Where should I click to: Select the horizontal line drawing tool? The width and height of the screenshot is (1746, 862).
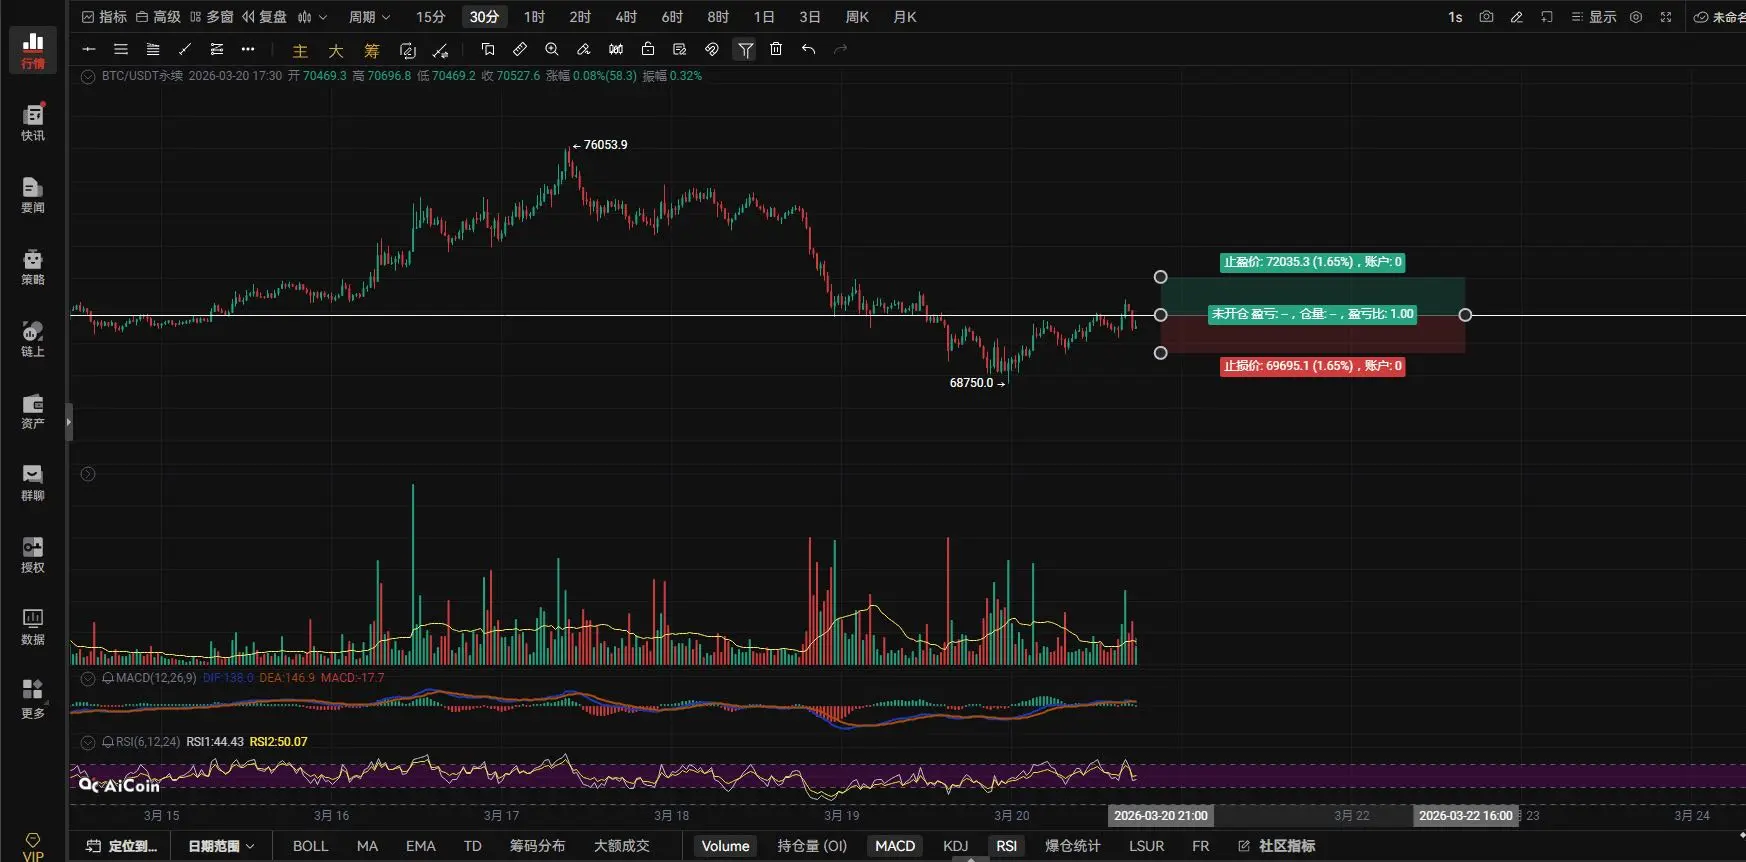click(x=89, y=49)
